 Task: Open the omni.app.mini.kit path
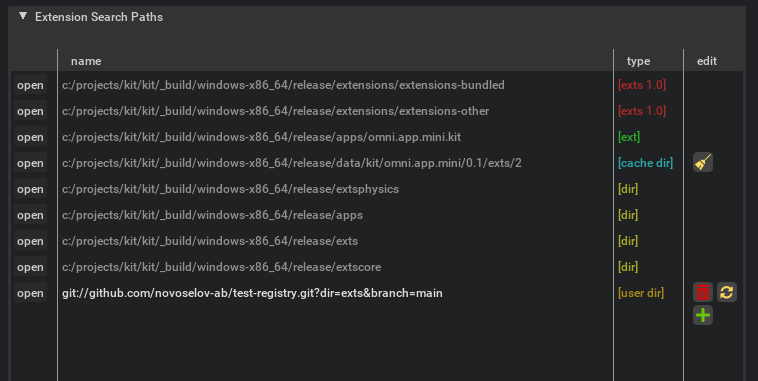coord(30,137)
